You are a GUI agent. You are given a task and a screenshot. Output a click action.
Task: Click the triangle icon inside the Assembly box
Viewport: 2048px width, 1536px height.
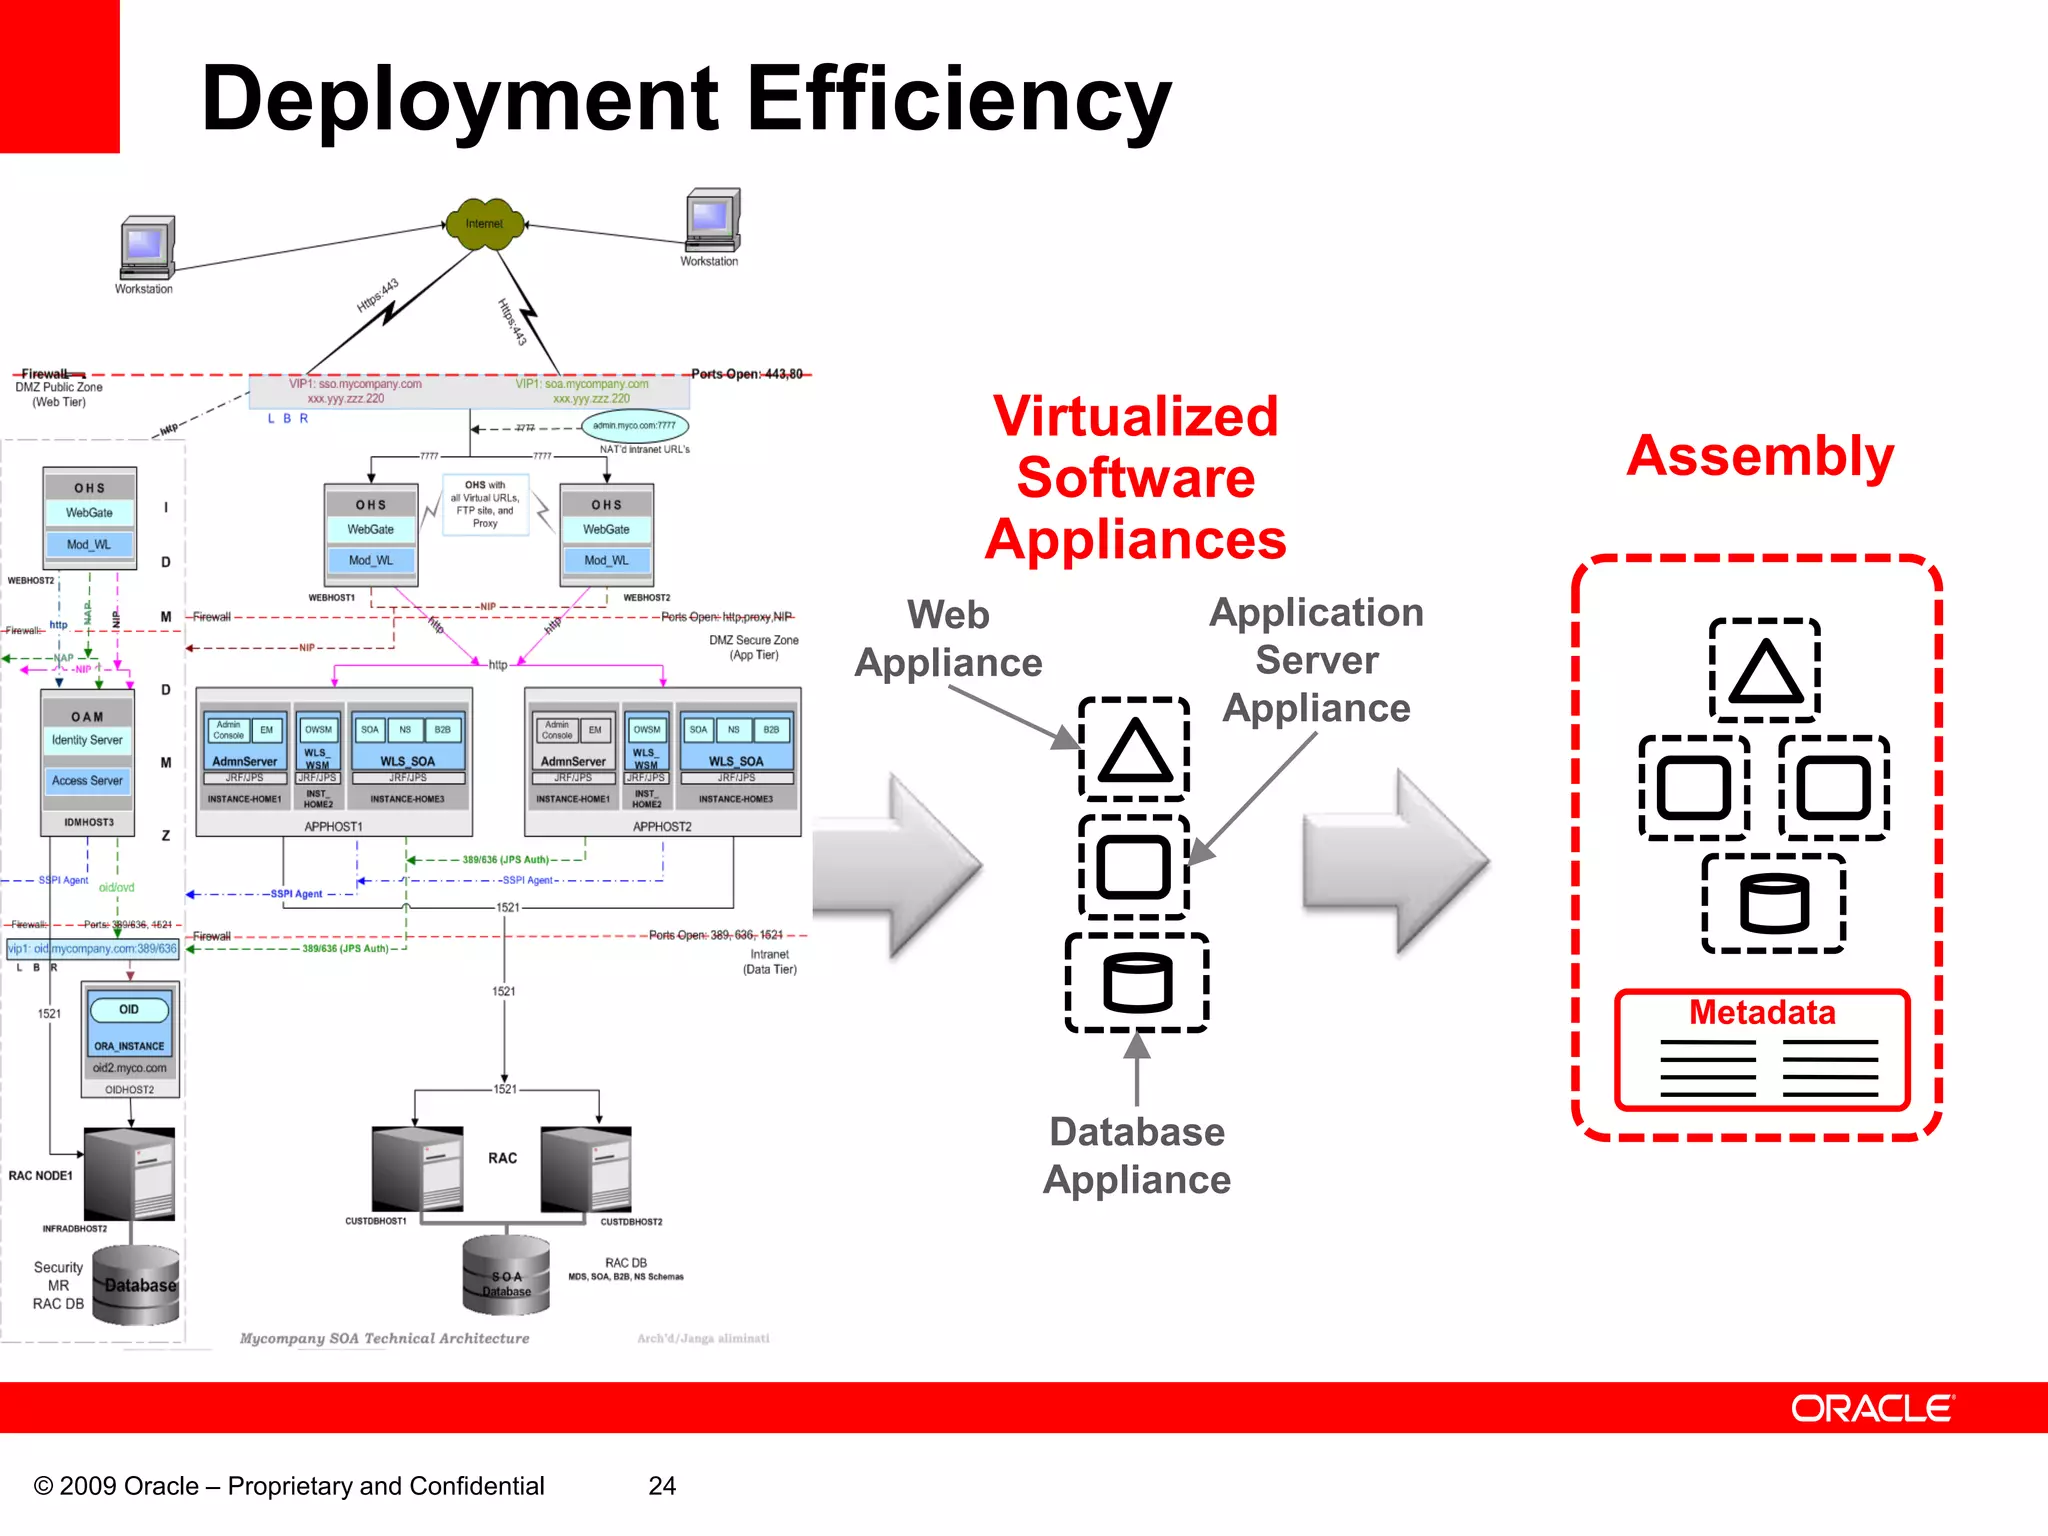[1765, 670]
